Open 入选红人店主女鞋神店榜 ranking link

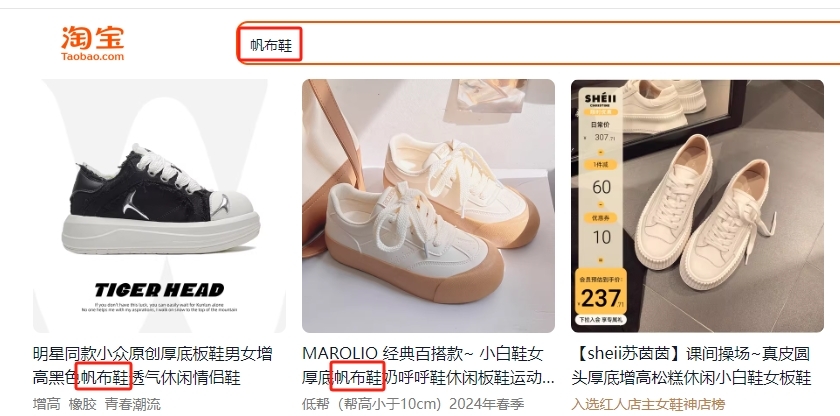tap(648, 404)
